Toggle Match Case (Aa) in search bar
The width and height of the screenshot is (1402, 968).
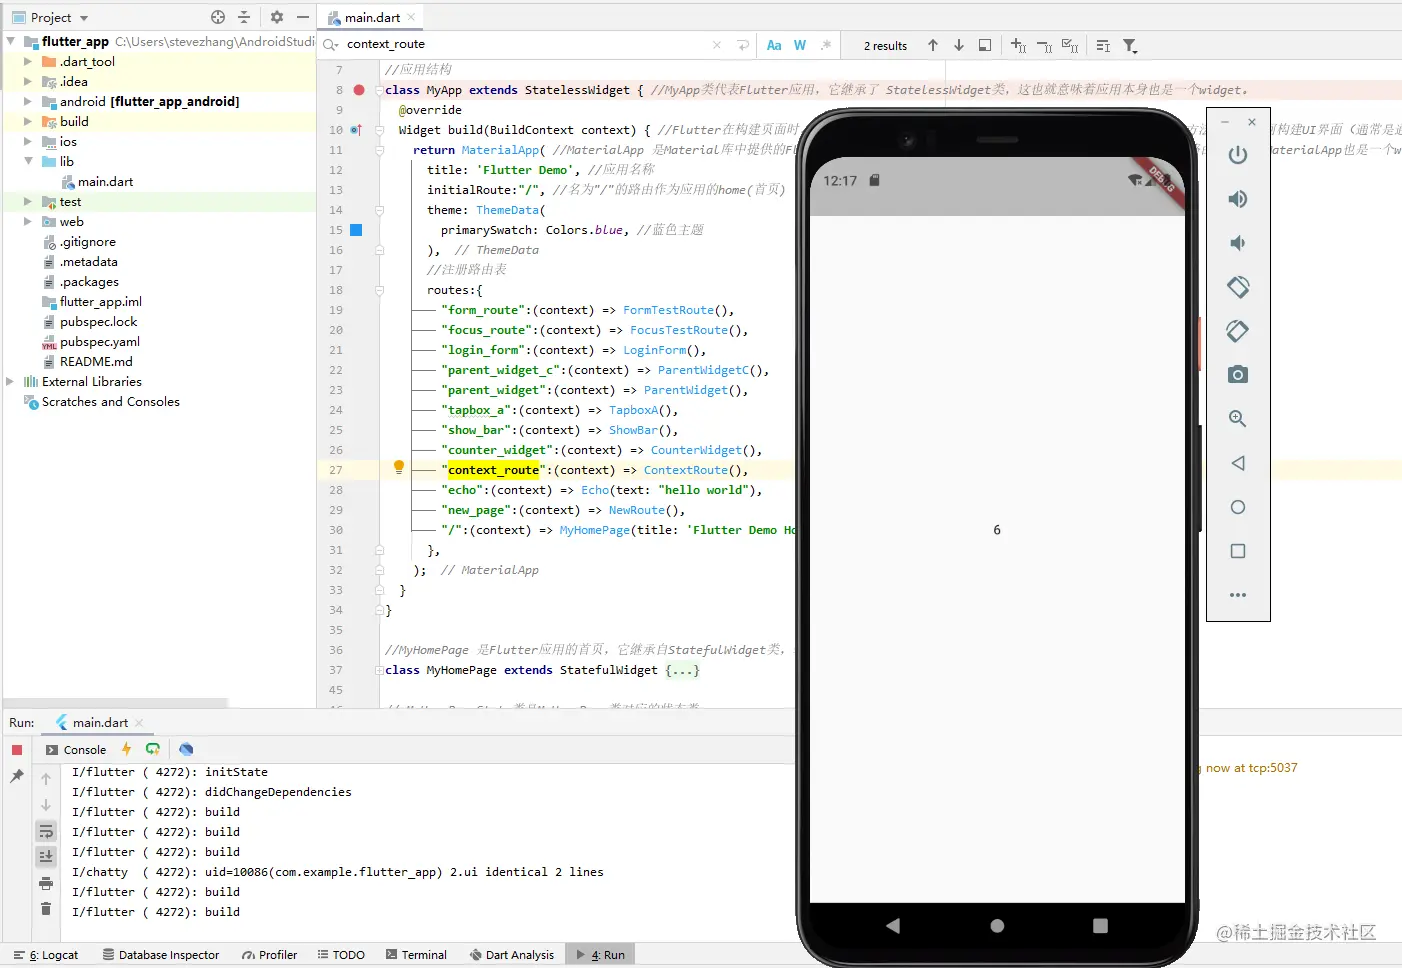774,45
